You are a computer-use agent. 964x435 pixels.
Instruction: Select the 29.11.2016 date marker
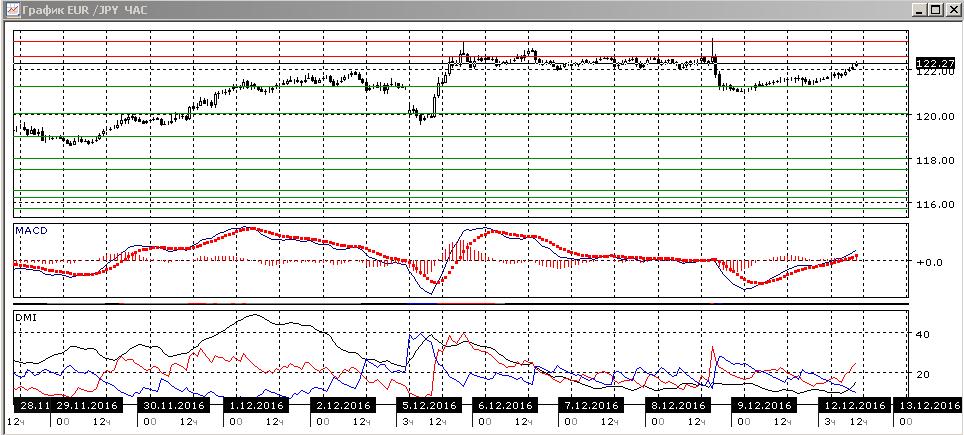coord(88,406)
